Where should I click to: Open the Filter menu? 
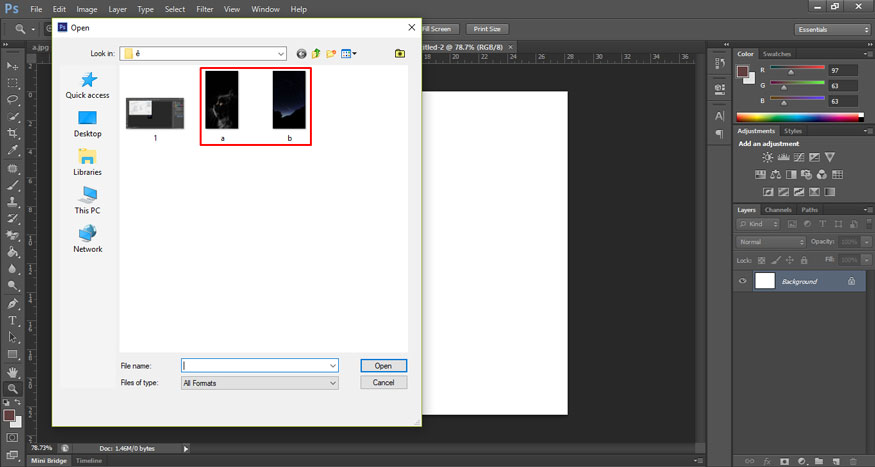205,9
